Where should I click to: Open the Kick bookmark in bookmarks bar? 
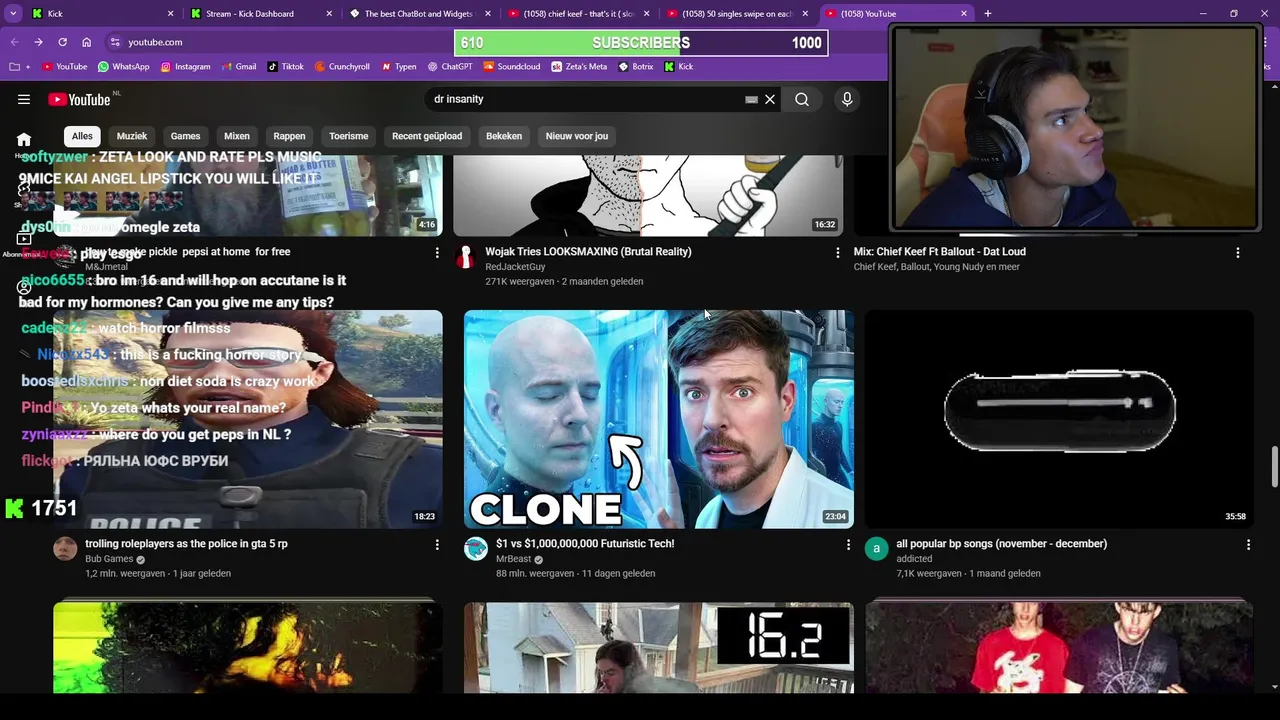click(x=679, y=67)
